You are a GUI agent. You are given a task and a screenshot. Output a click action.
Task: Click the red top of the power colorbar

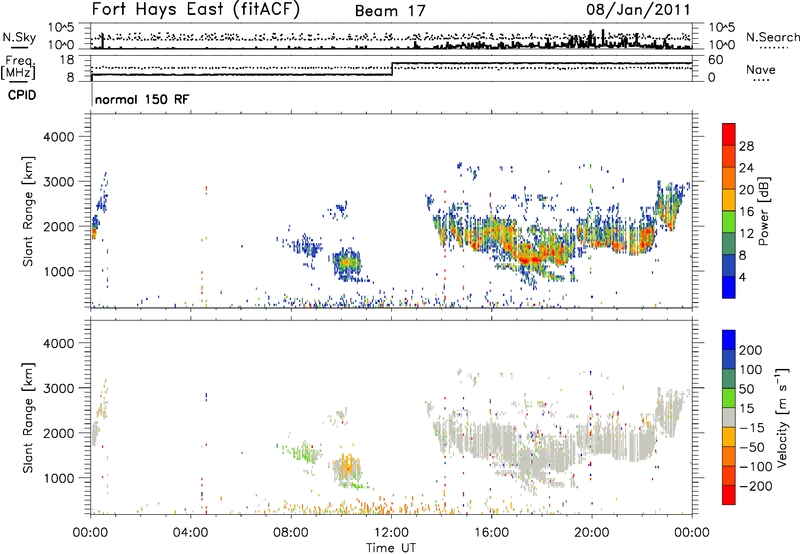tap(729, 134)
